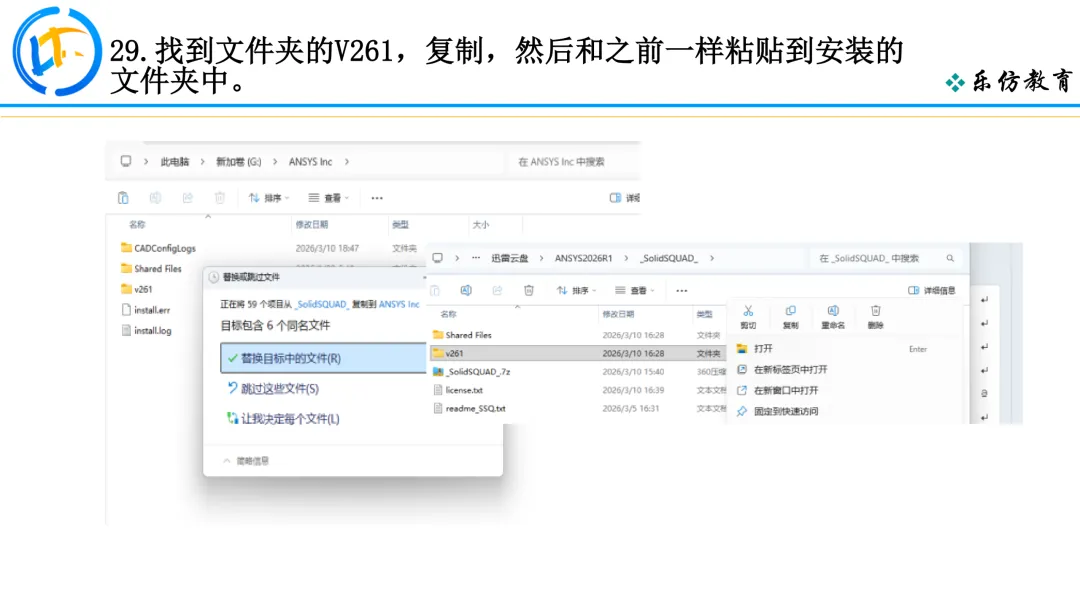Click the date 2026/3/5 16:31 for readme_SSQ.txt
The height and width of the screenshot is (608, 1080).
coord(631,408)
